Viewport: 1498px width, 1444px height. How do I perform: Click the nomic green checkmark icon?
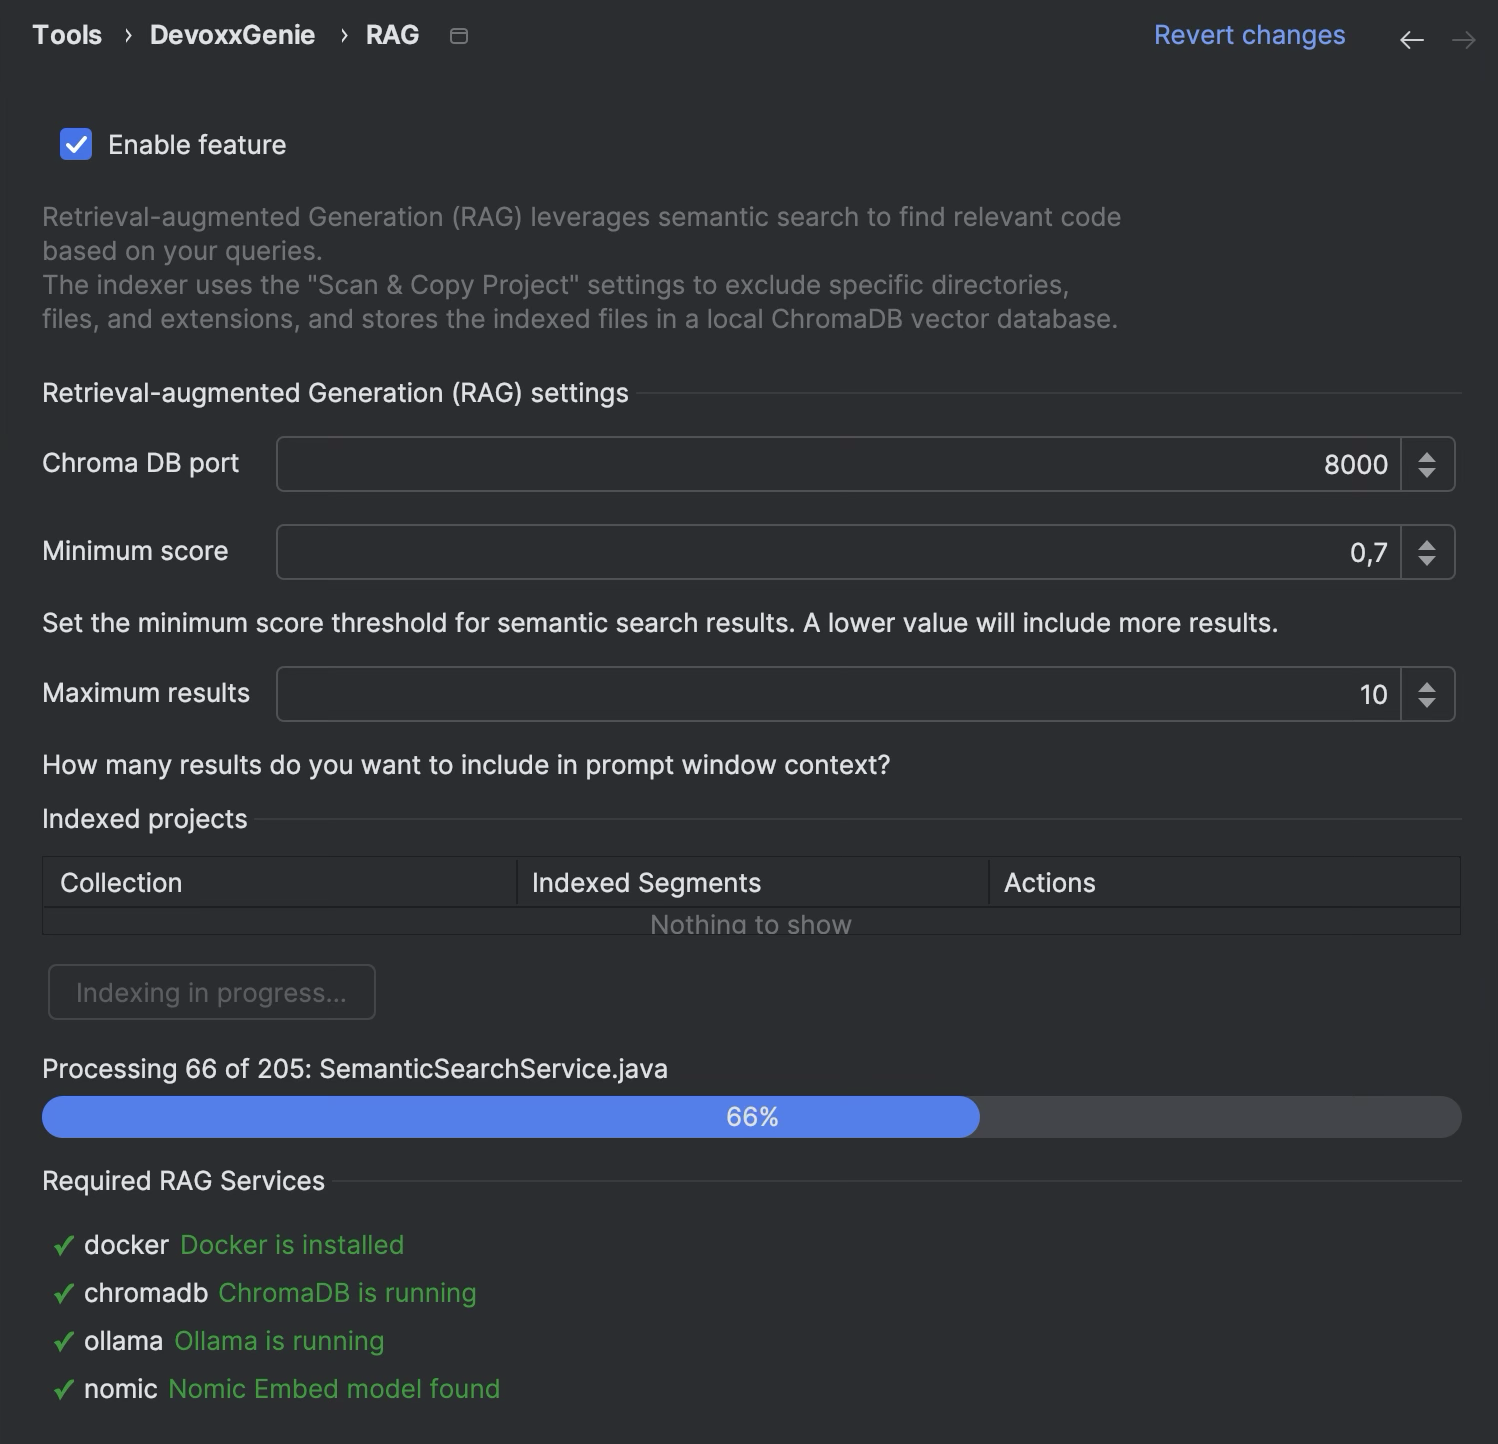tap(64, 1389)
